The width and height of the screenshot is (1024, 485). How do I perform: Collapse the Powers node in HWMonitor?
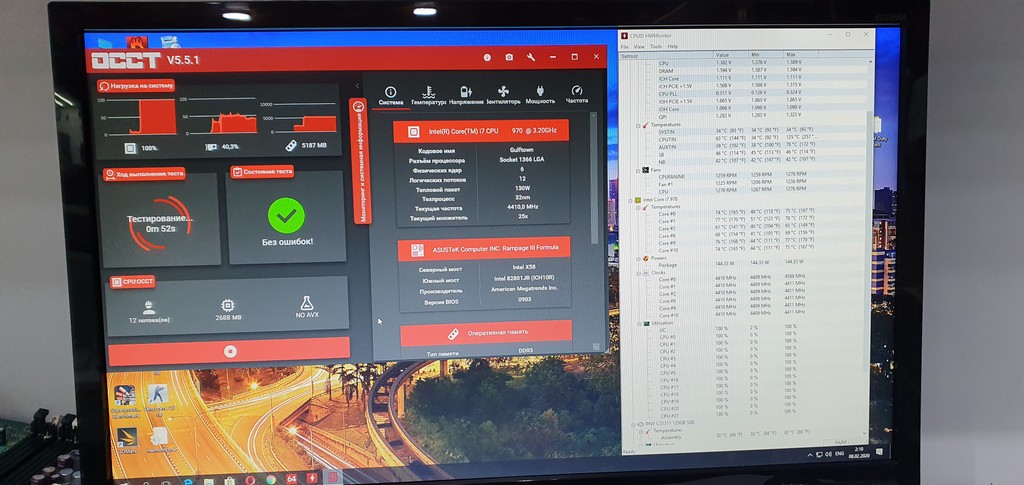tap(637, 258)
